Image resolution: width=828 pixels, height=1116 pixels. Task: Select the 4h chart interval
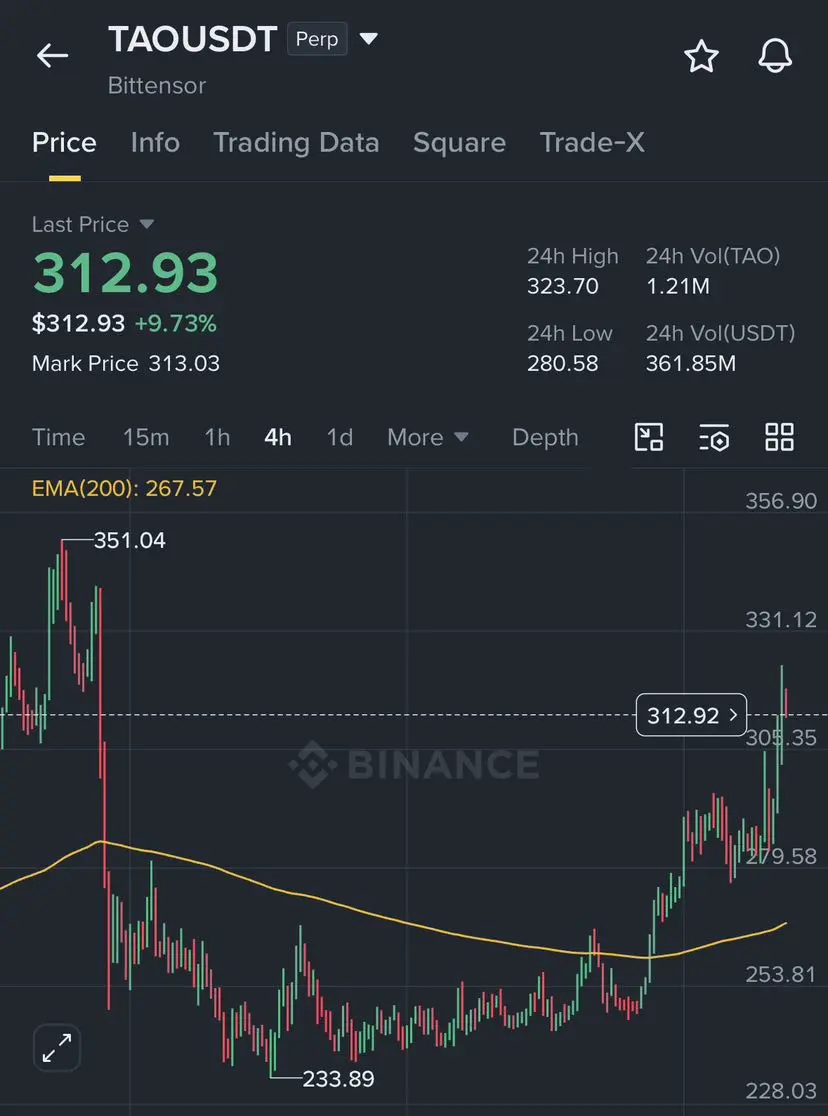pos(278,437)
